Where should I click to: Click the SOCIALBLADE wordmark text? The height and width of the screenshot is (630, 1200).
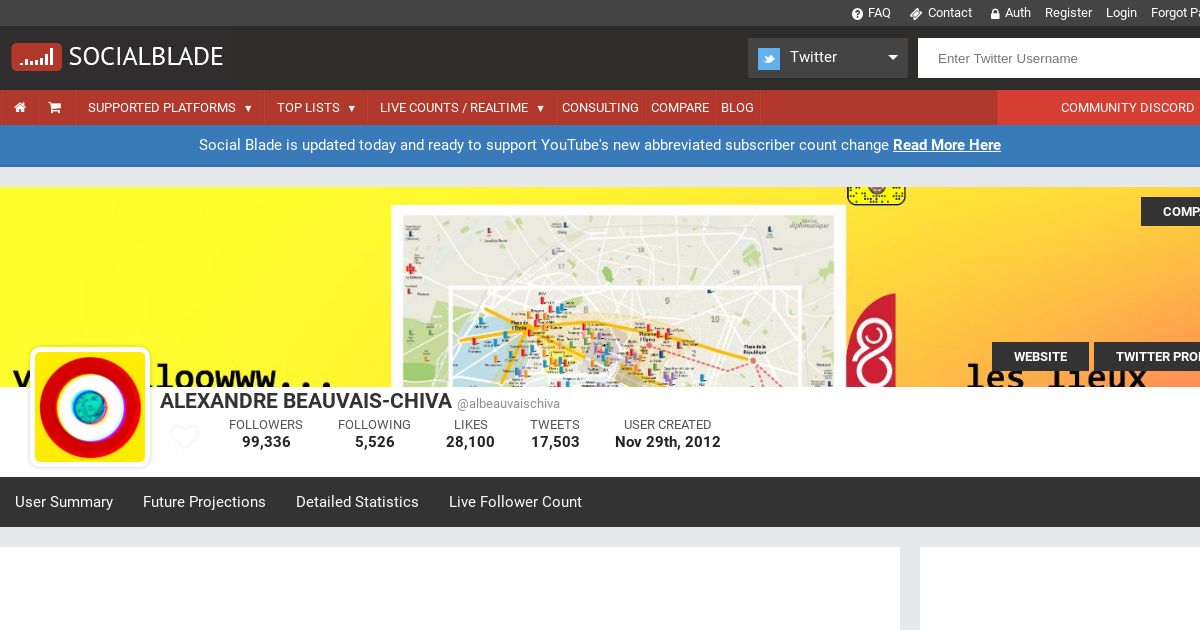pyautogui.click(x=146, y=57)
